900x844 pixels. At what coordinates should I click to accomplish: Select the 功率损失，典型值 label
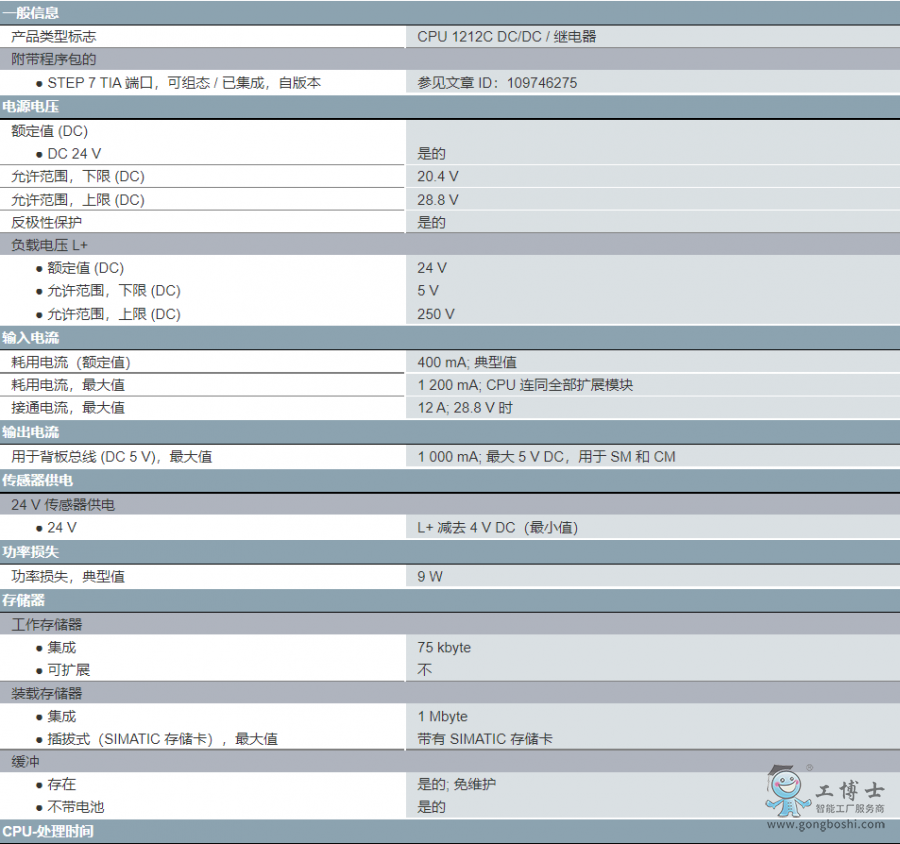click(68, 576)
